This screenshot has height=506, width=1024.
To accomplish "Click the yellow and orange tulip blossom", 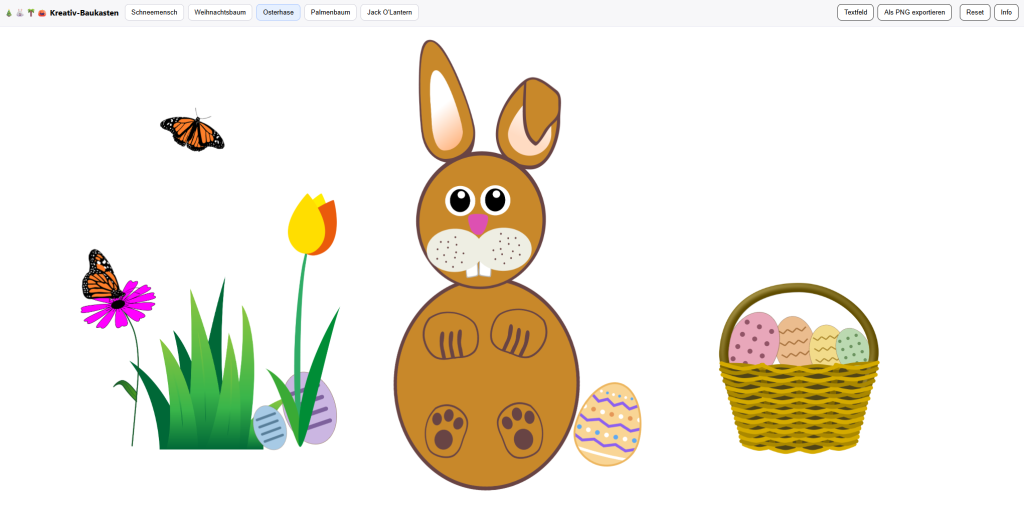I will coord(311,225).
